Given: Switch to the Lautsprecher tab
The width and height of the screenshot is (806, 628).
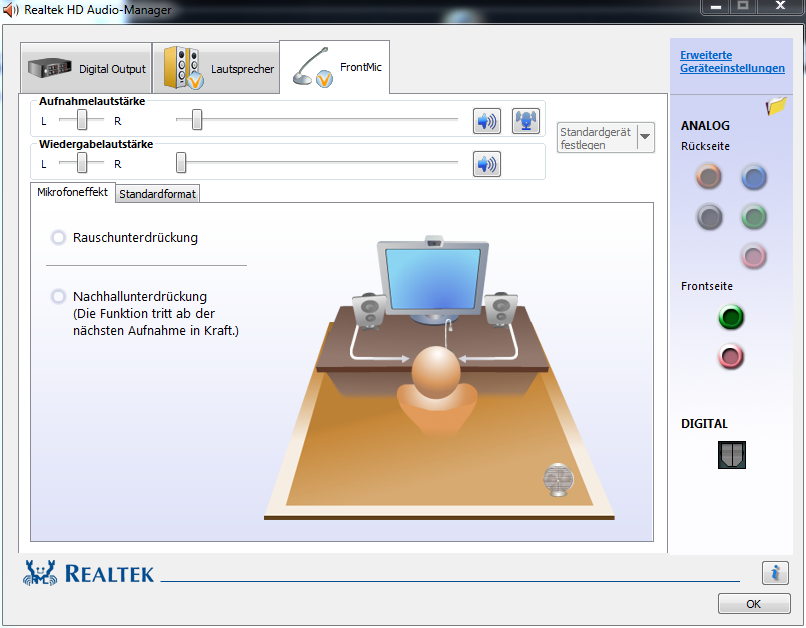Looking at the screenshot, I should pos(216,68).
